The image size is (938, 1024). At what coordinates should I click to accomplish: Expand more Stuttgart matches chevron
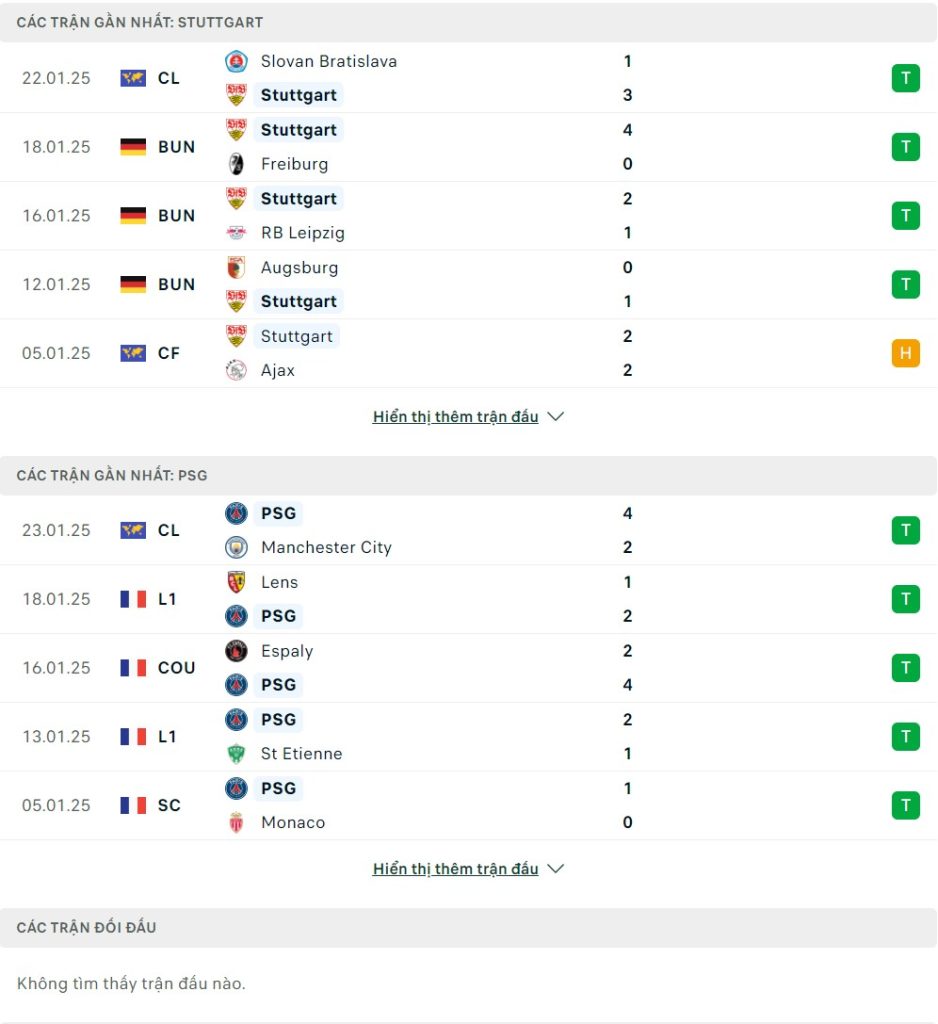coord(555,417)
